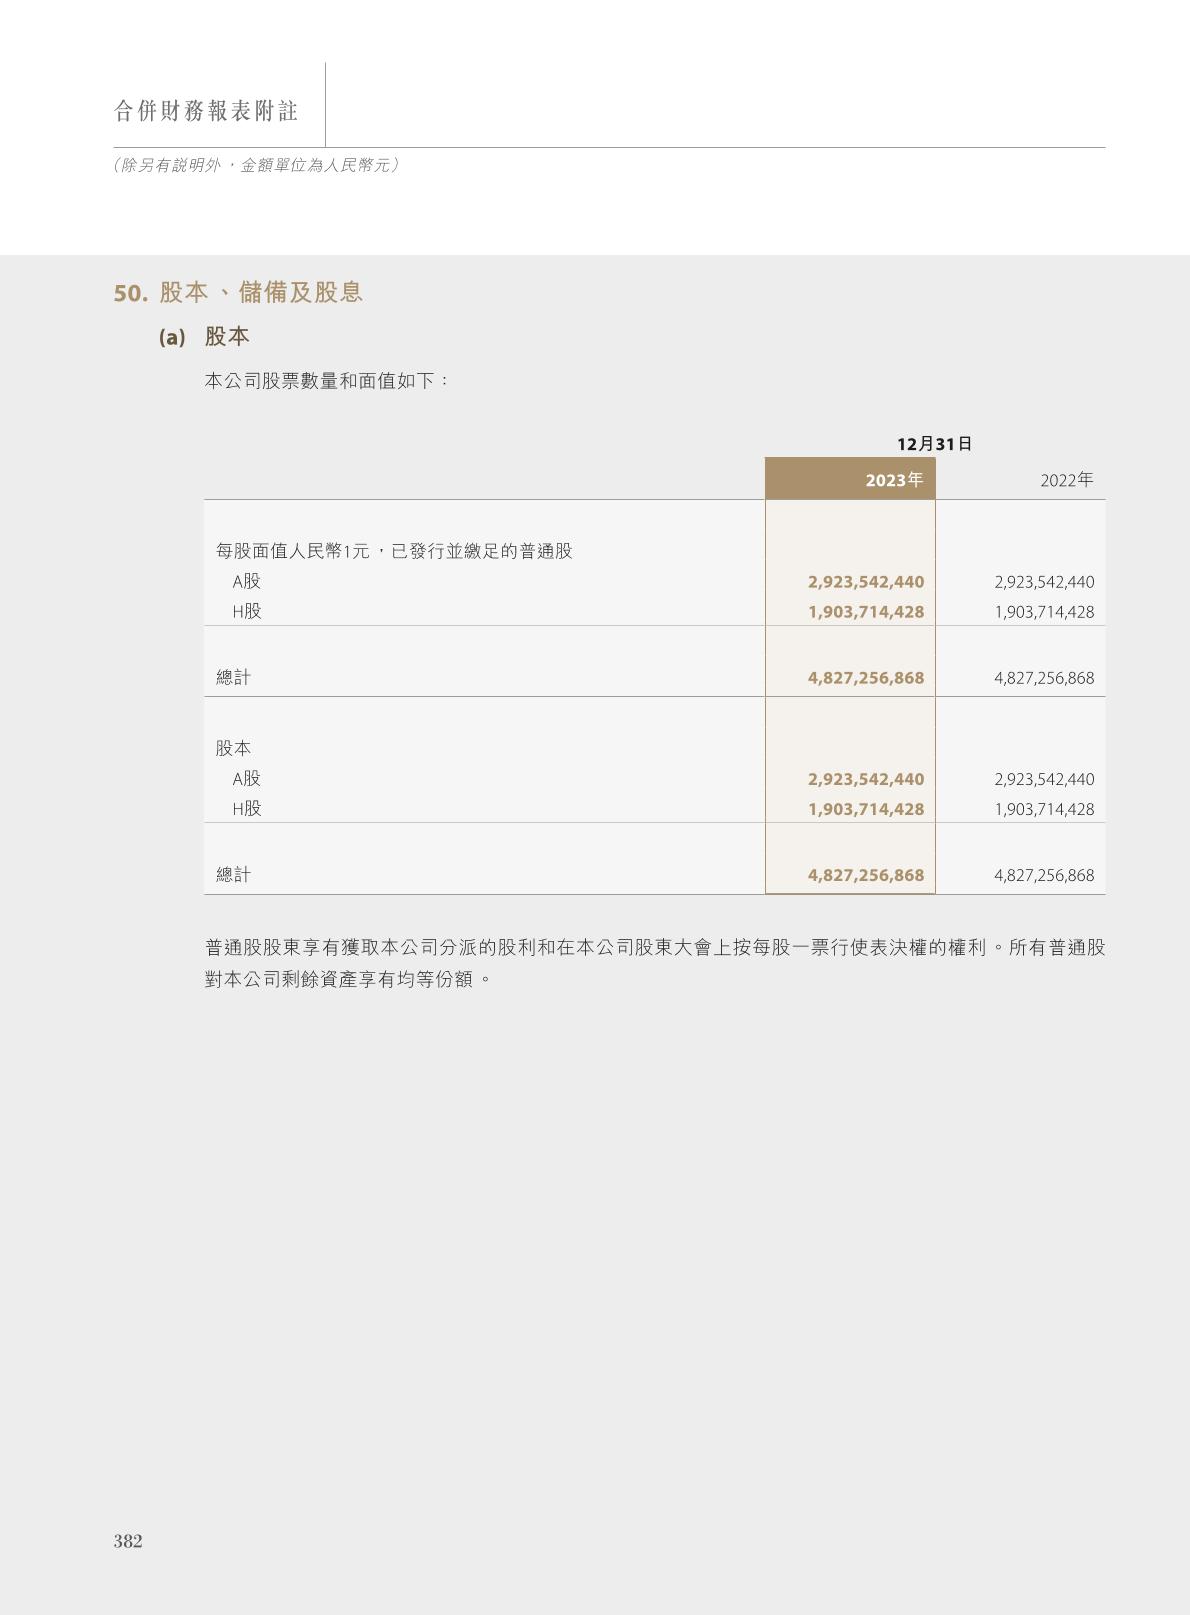The width and height of the screenshot is (1190, 1615).
Task: Select the 2022 total in the bottom 總計 row
Action: (1044, 875)
